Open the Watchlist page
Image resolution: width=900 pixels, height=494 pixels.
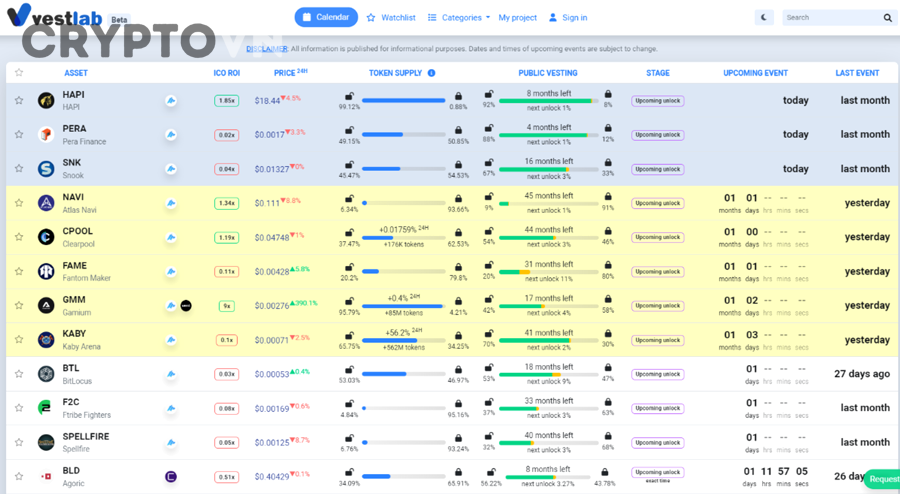pyautogui.click(x=391, y=18)
